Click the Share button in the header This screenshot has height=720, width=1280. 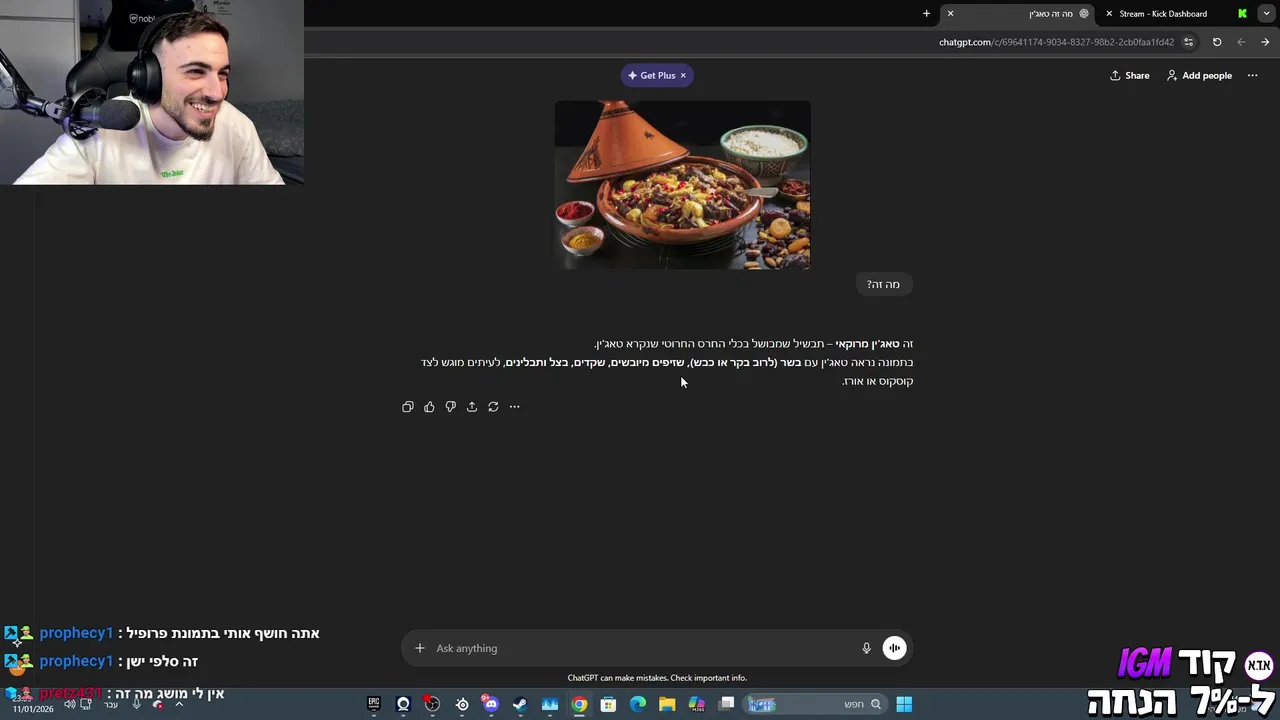[x=1130, y=75]
